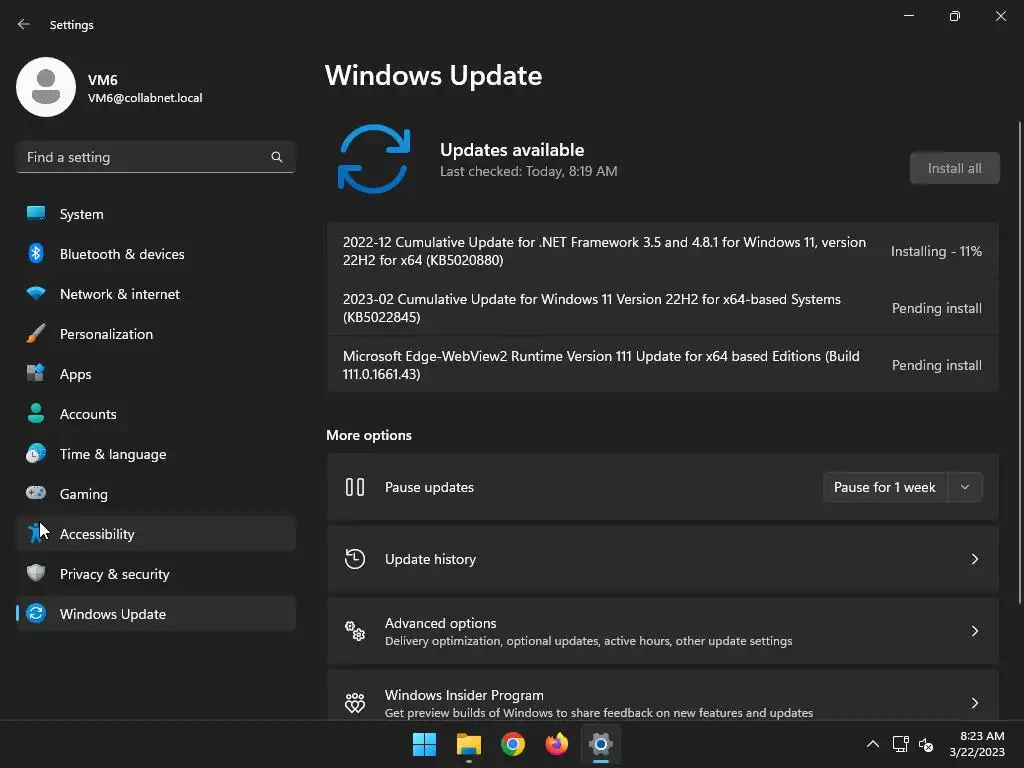Click the Install all button
The image size is (1024, 768).
pyautogui.click(x=955, y=168)
